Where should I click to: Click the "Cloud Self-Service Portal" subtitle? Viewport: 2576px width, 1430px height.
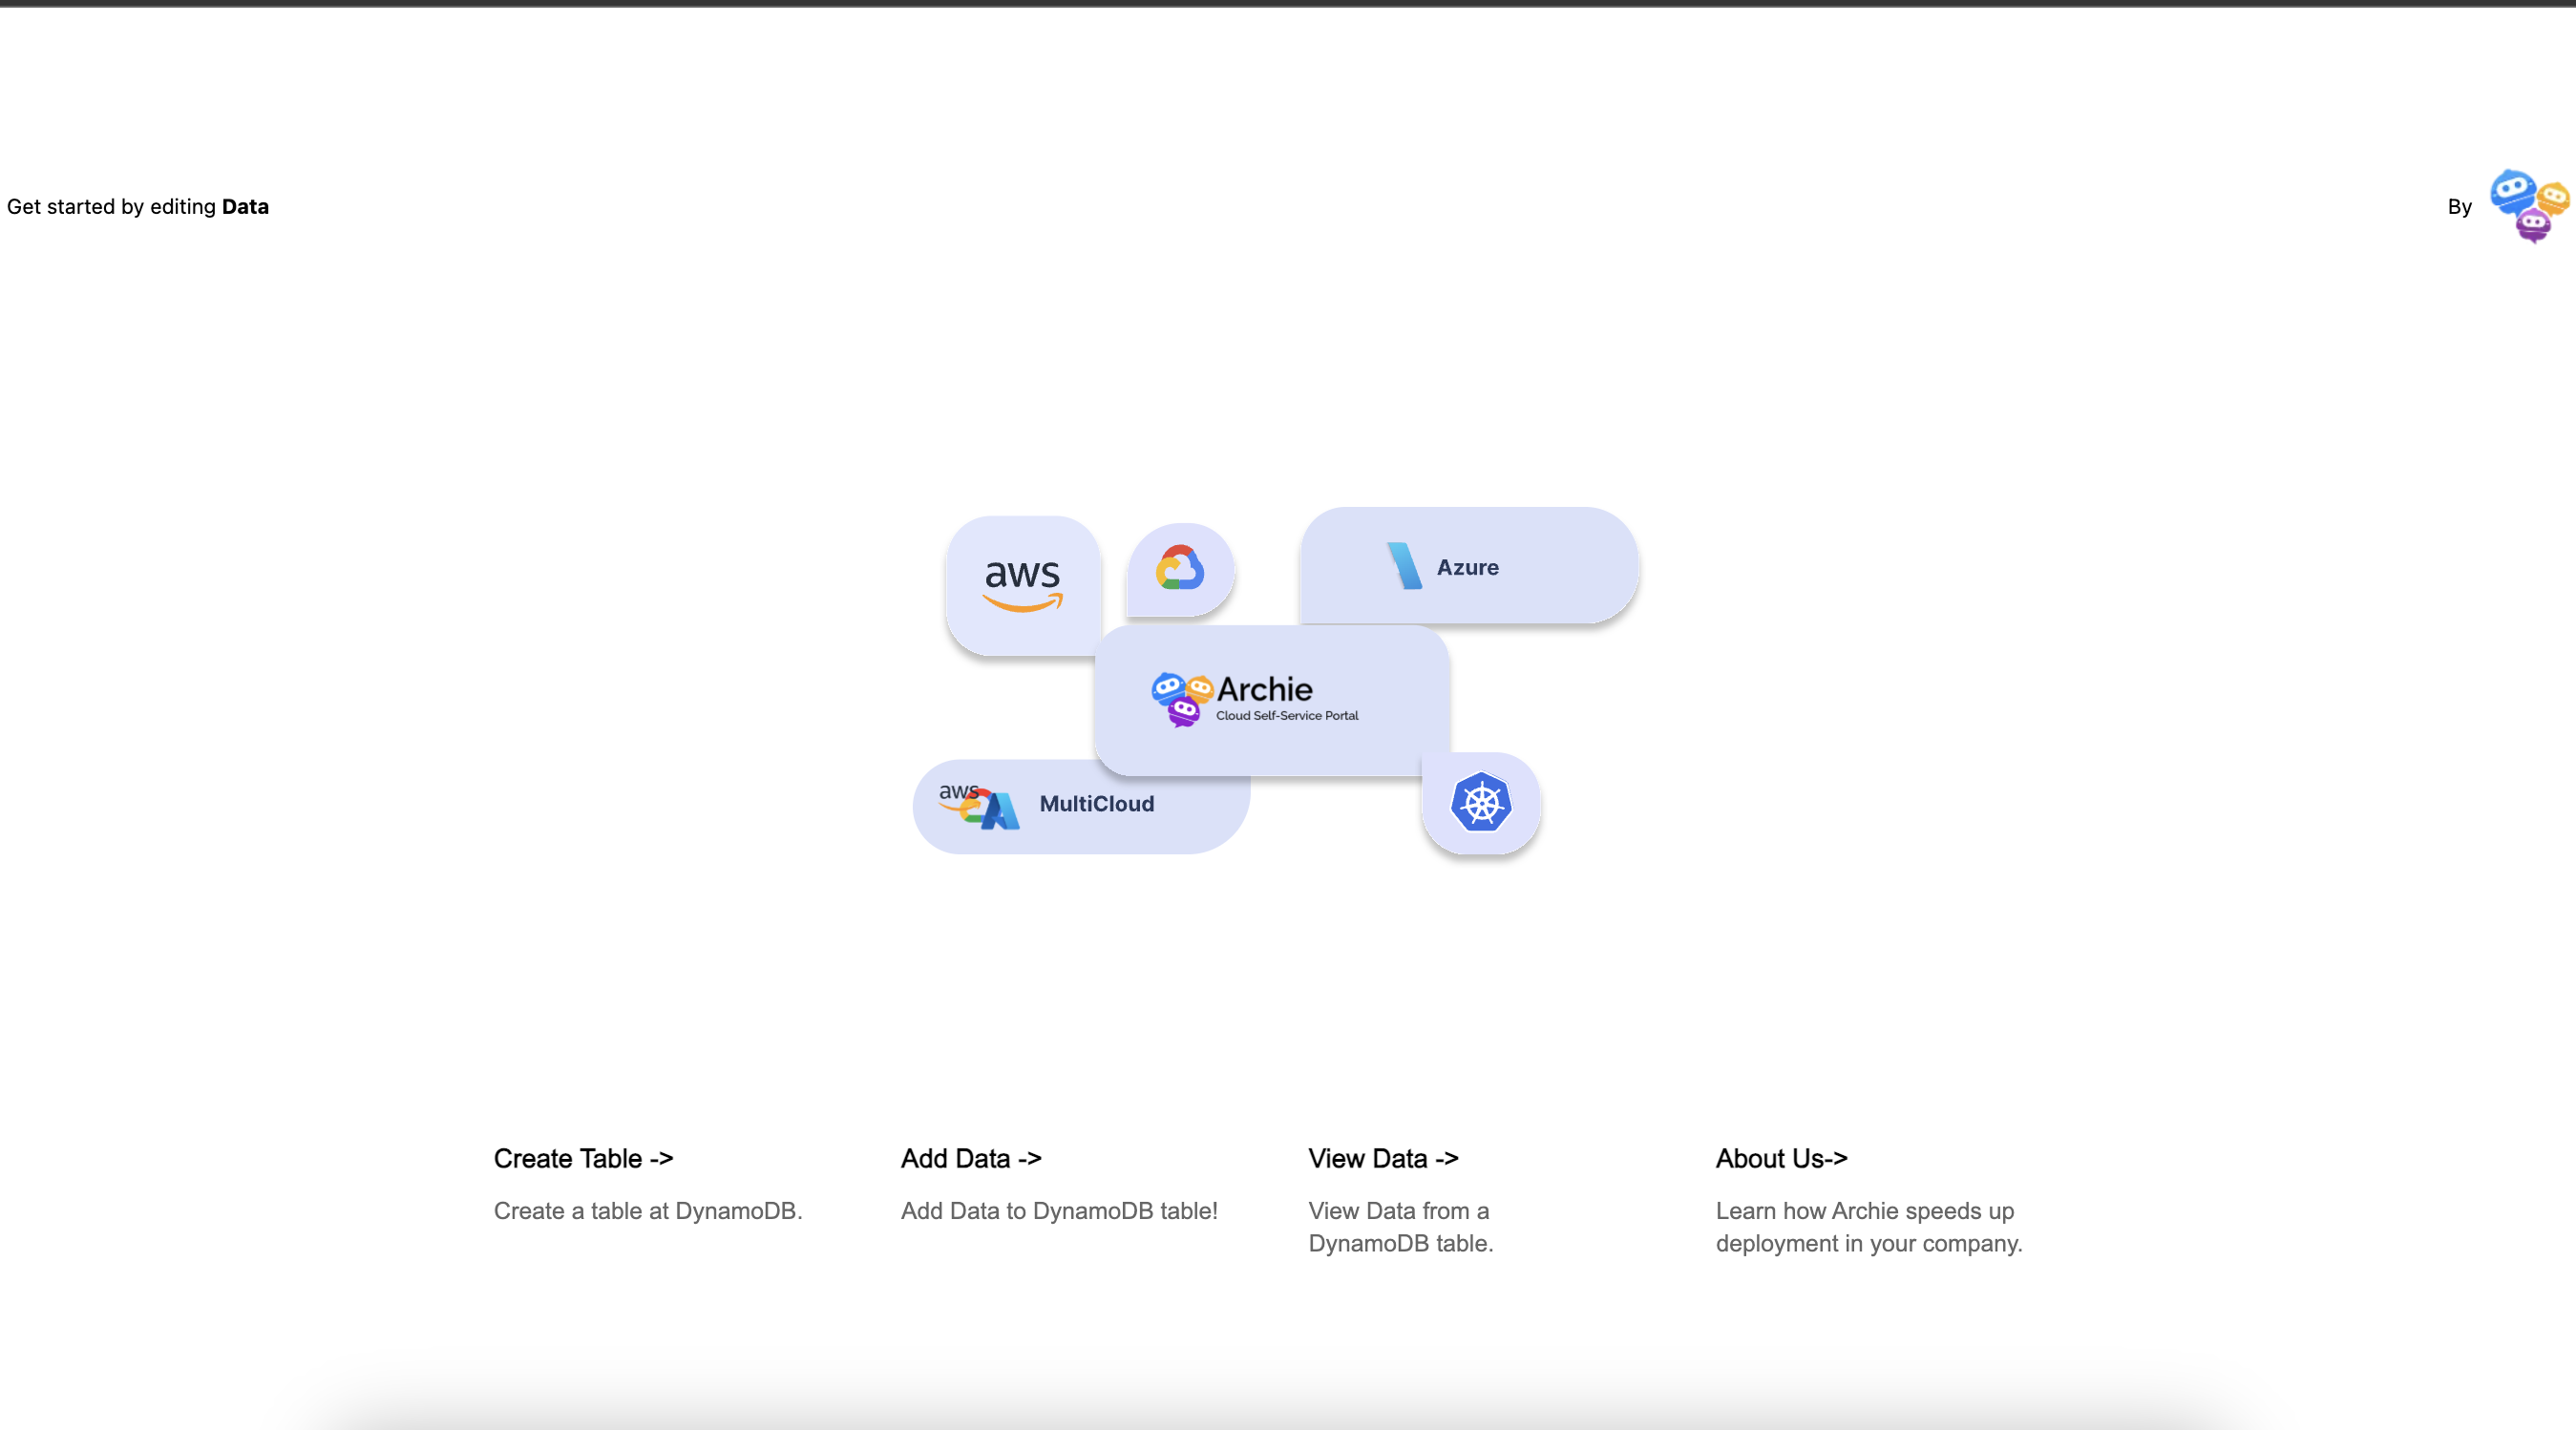(x=1287, y=716)
